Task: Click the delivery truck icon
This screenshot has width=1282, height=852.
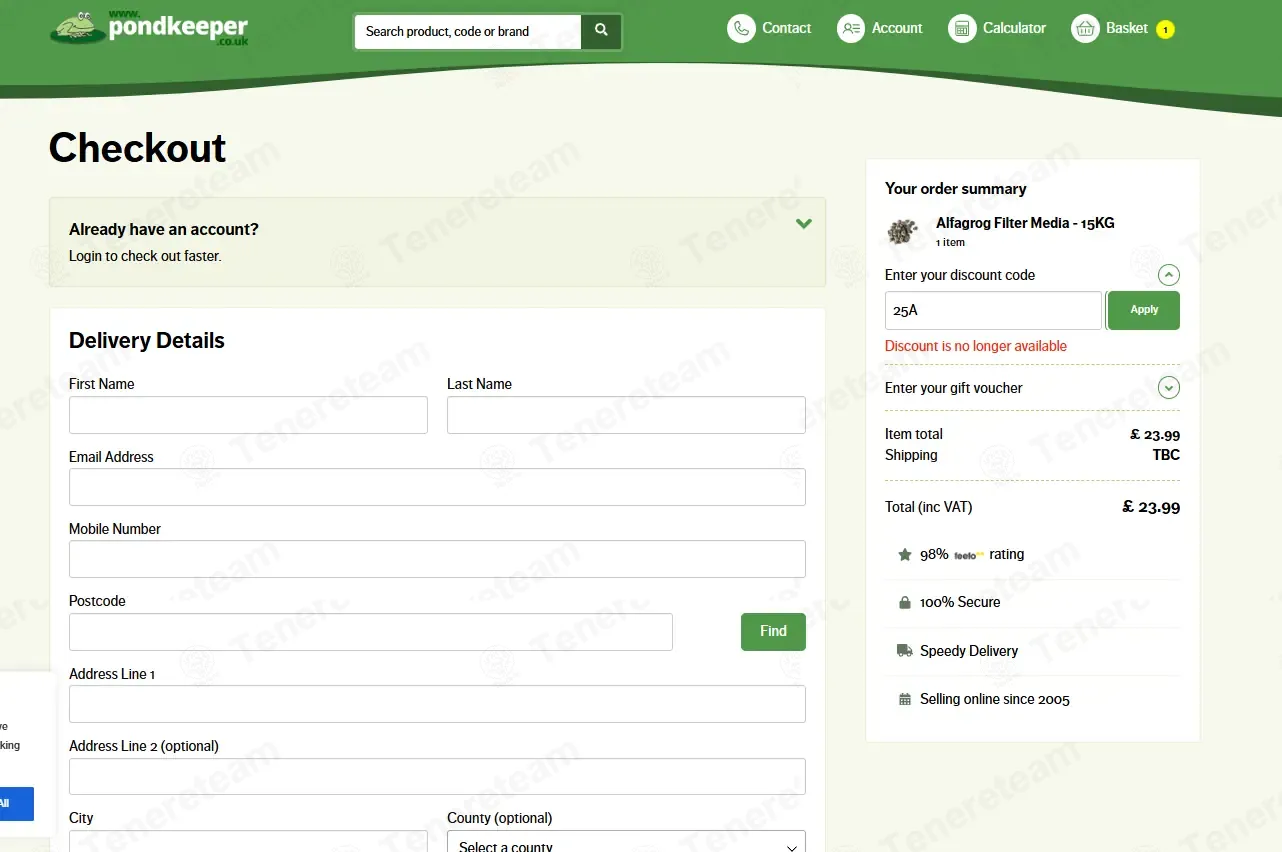Action: (x=905, y=651)
